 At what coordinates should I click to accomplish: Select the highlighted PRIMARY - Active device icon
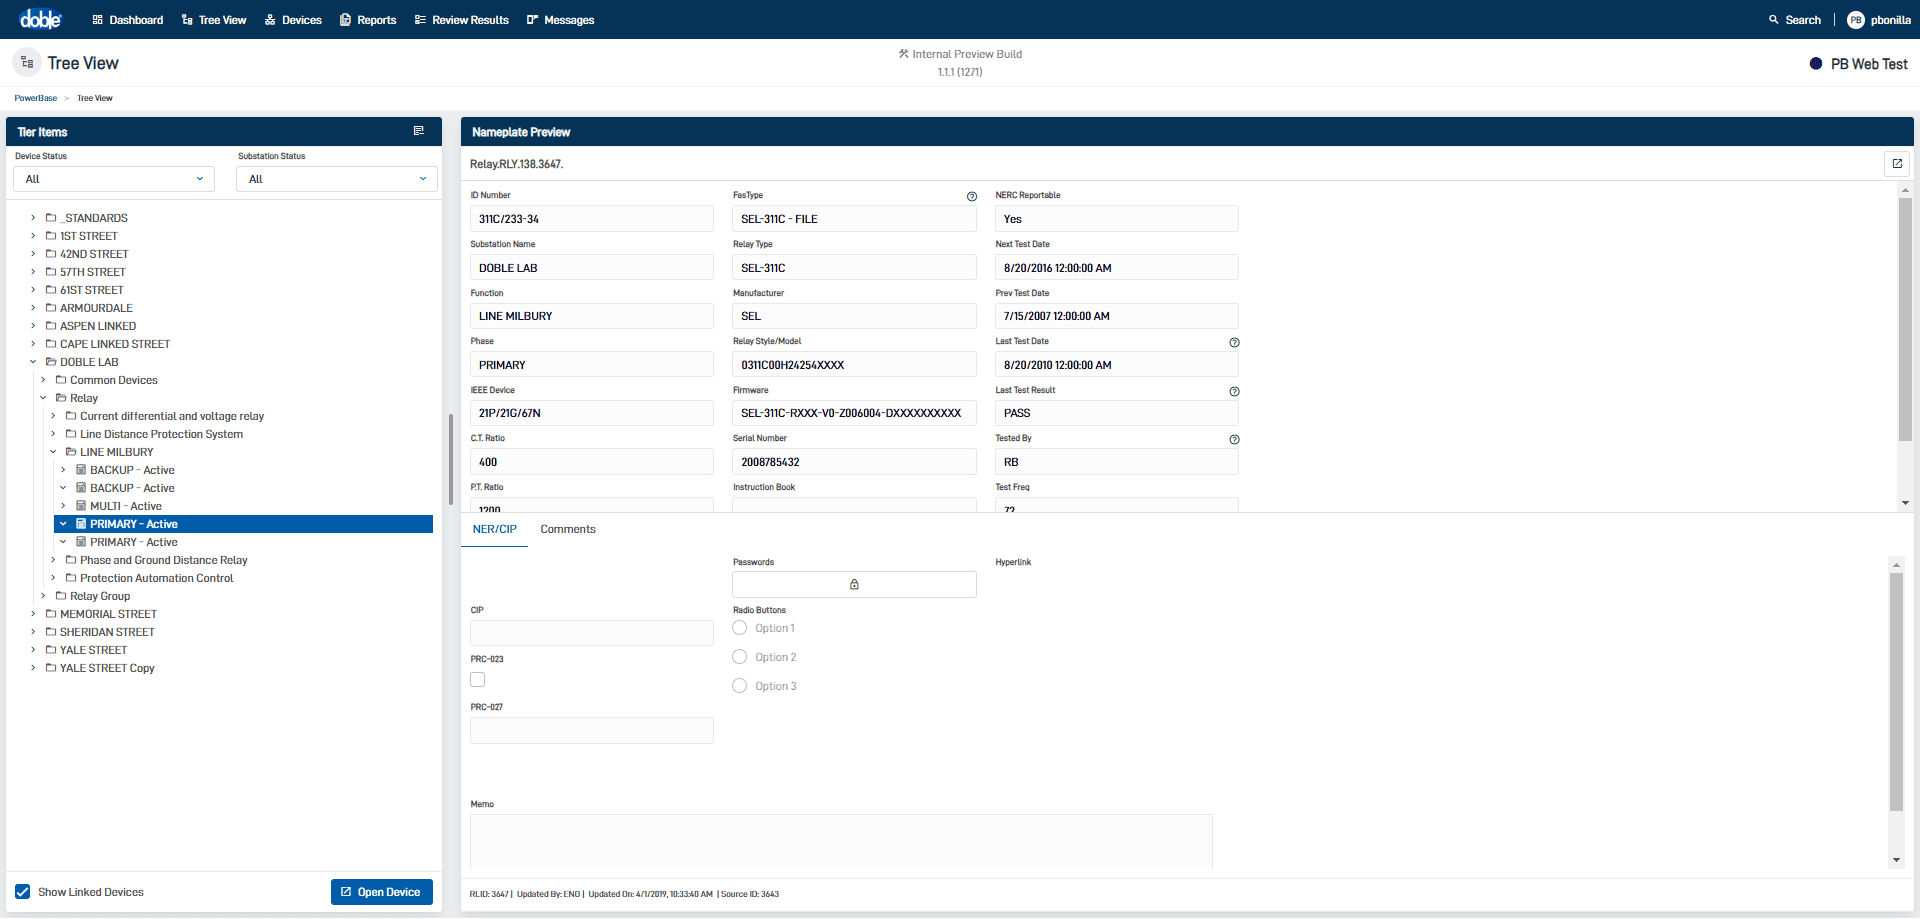[x=81, y=524]
